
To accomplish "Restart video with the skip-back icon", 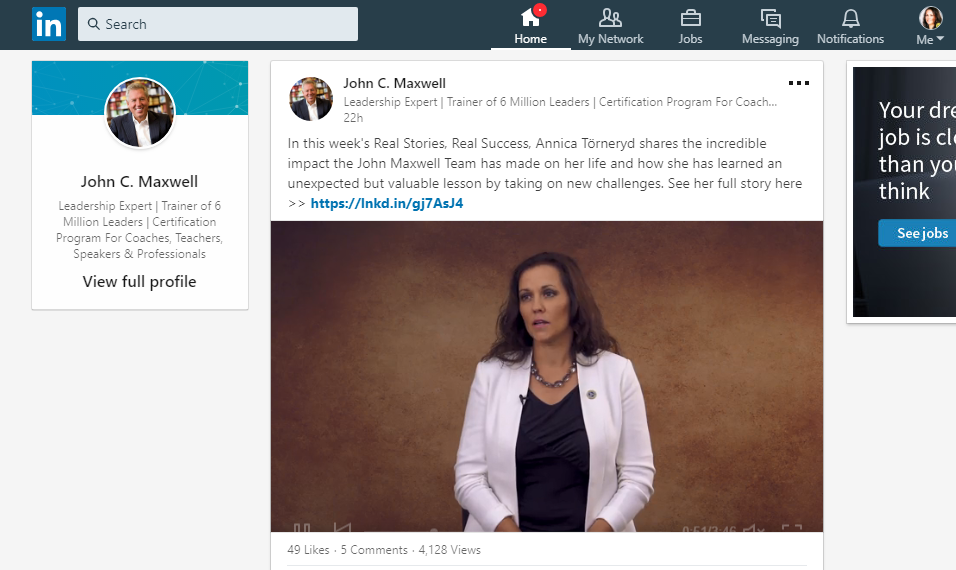I will click(x=342, y=529).
